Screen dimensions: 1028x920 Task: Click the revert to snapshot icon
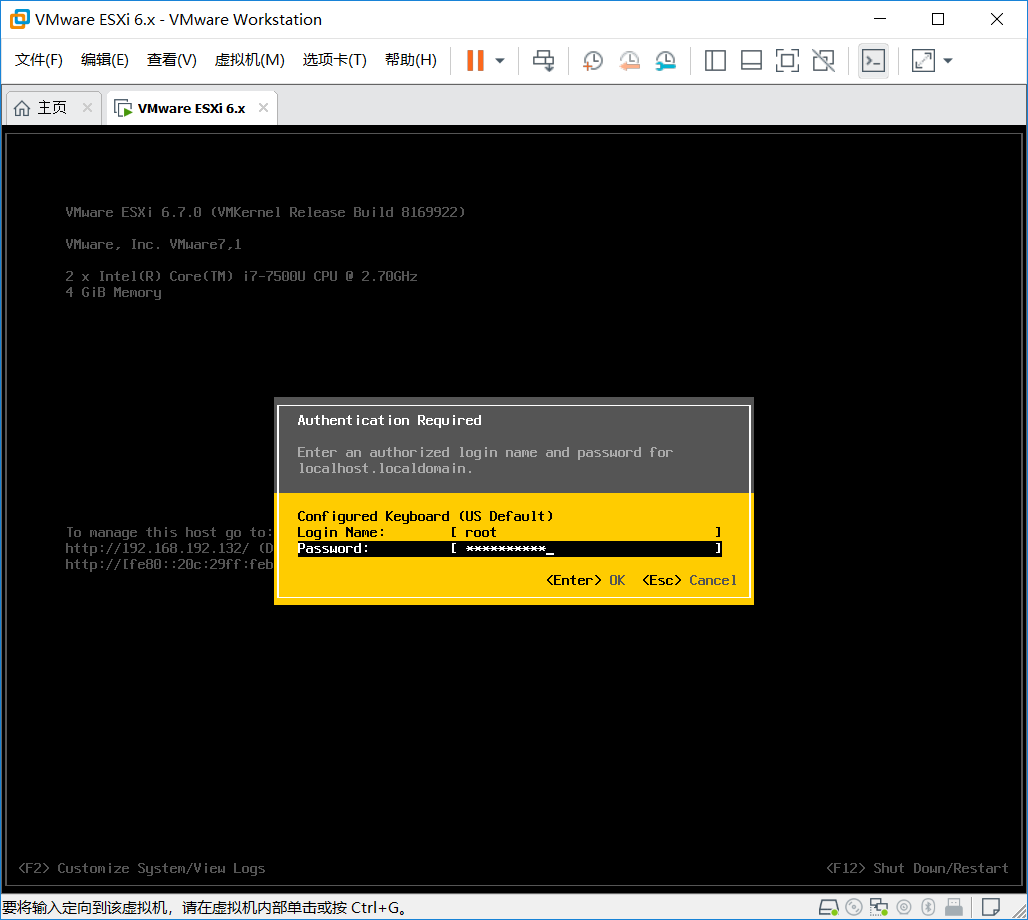[x=629, y=61]
